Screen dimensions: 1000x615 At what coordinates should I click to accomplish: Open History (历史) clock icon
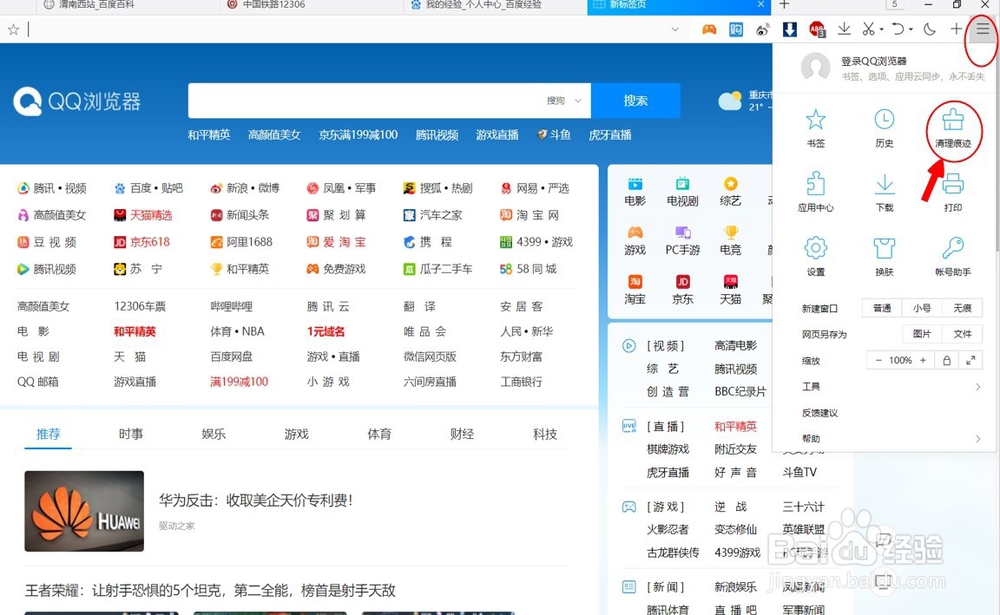pos(884,128)
